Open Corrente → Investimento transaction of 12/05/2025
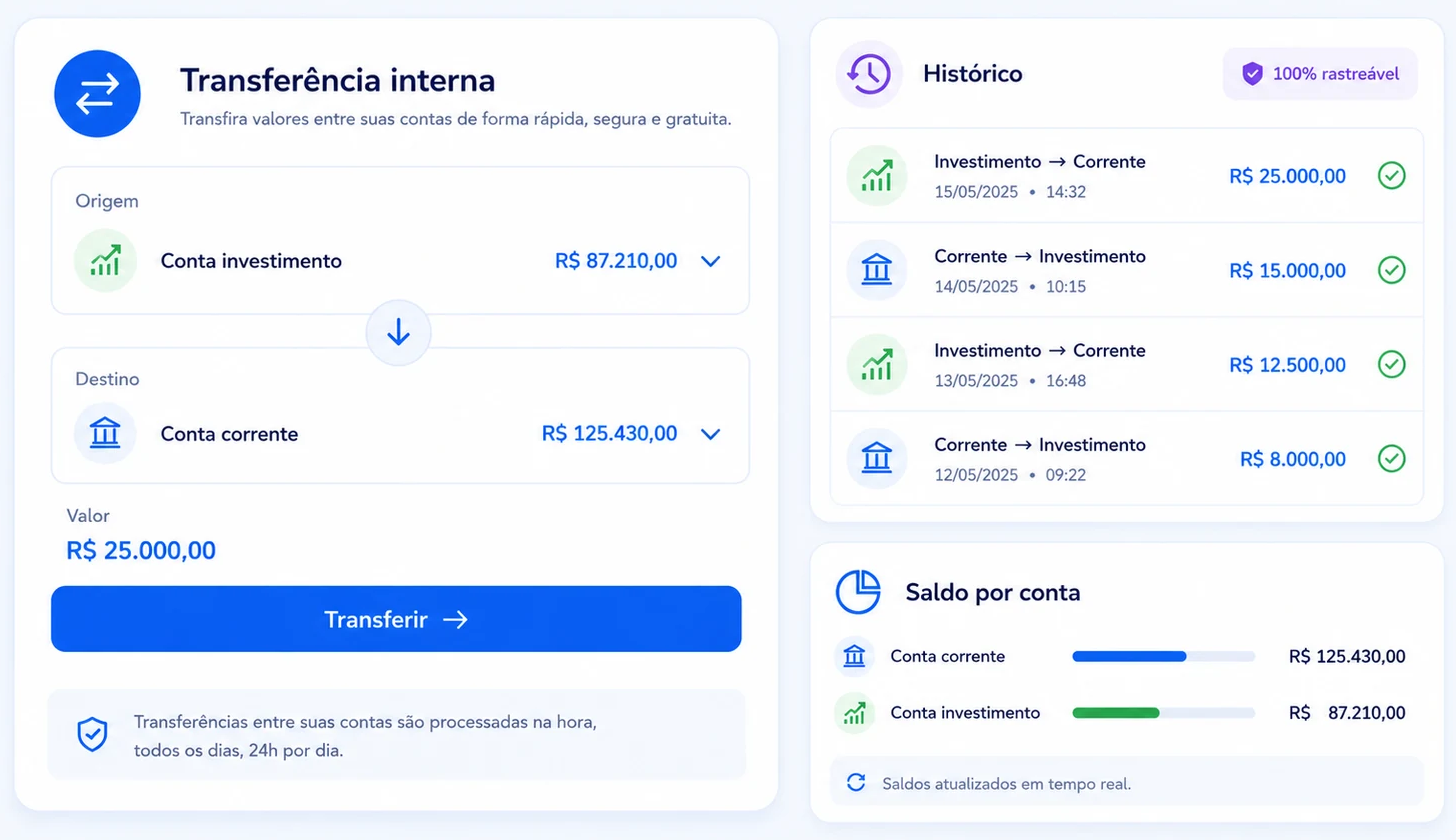The height and width of the screenshot is (840, 1456). pos(1127,458)
